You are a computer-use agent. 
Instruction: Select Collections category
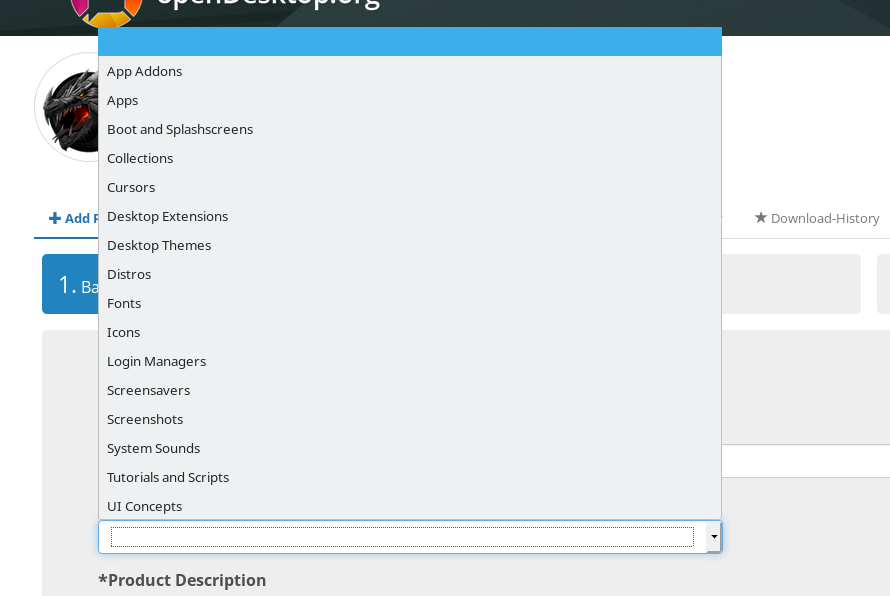pos(410,158)
